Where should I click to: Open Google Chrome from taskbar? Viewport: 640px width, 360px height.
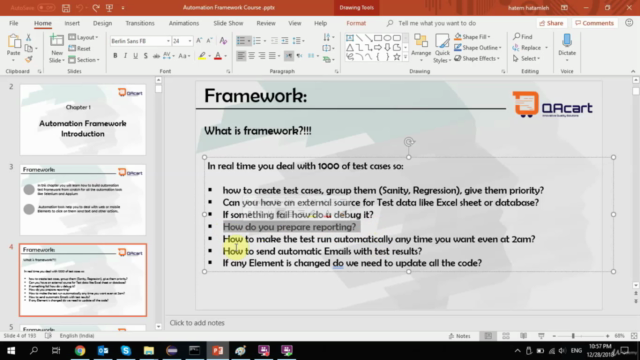point(80,350)
